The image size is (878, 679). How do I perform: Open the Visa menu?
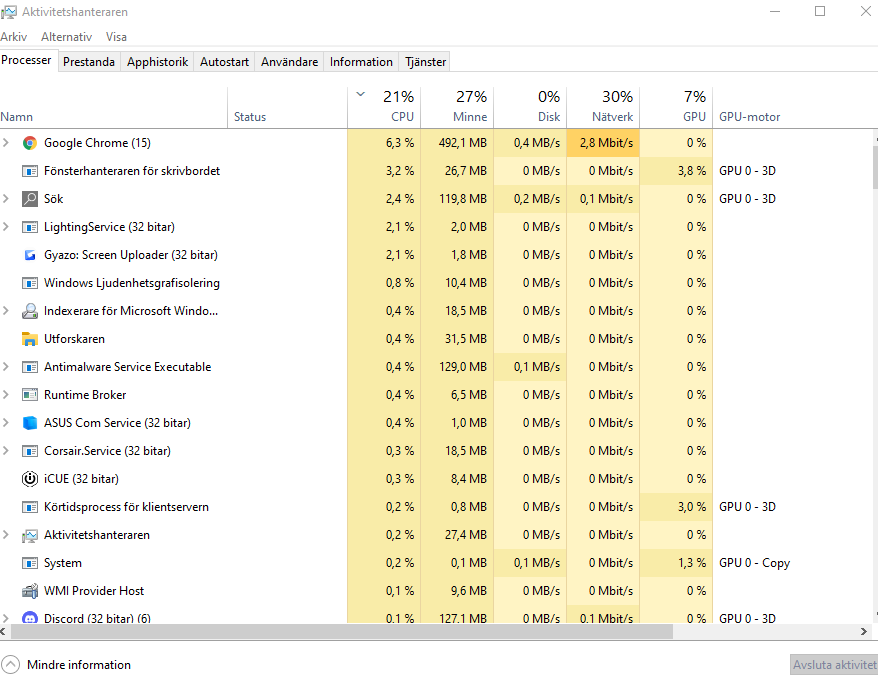coord(116,36)
